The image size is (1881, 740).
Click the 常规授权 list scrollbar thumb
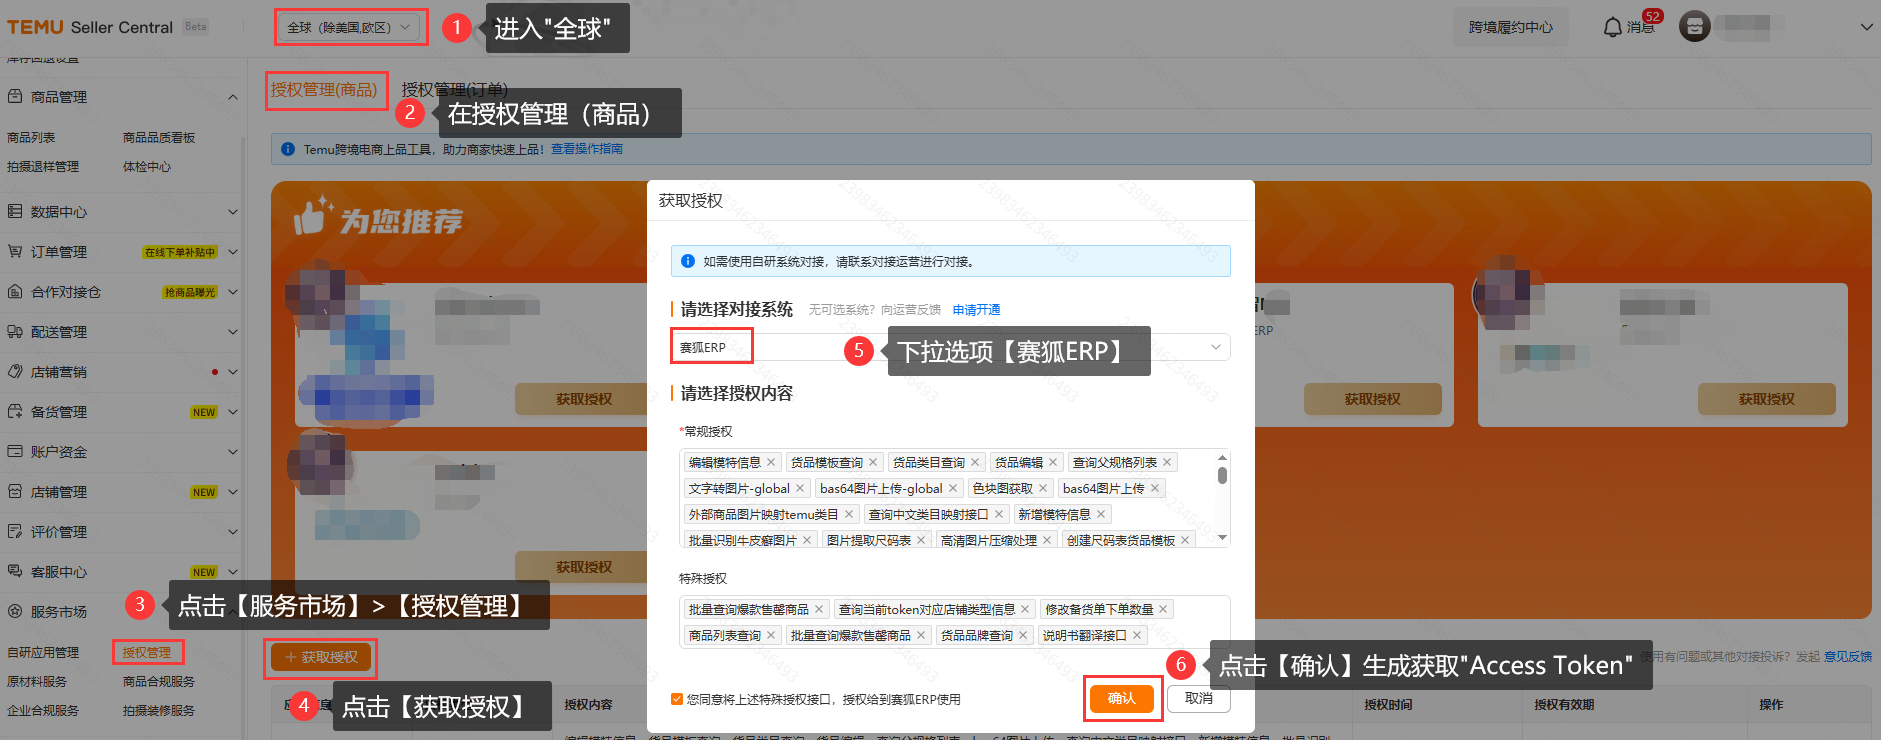(x=1222, y=475)
